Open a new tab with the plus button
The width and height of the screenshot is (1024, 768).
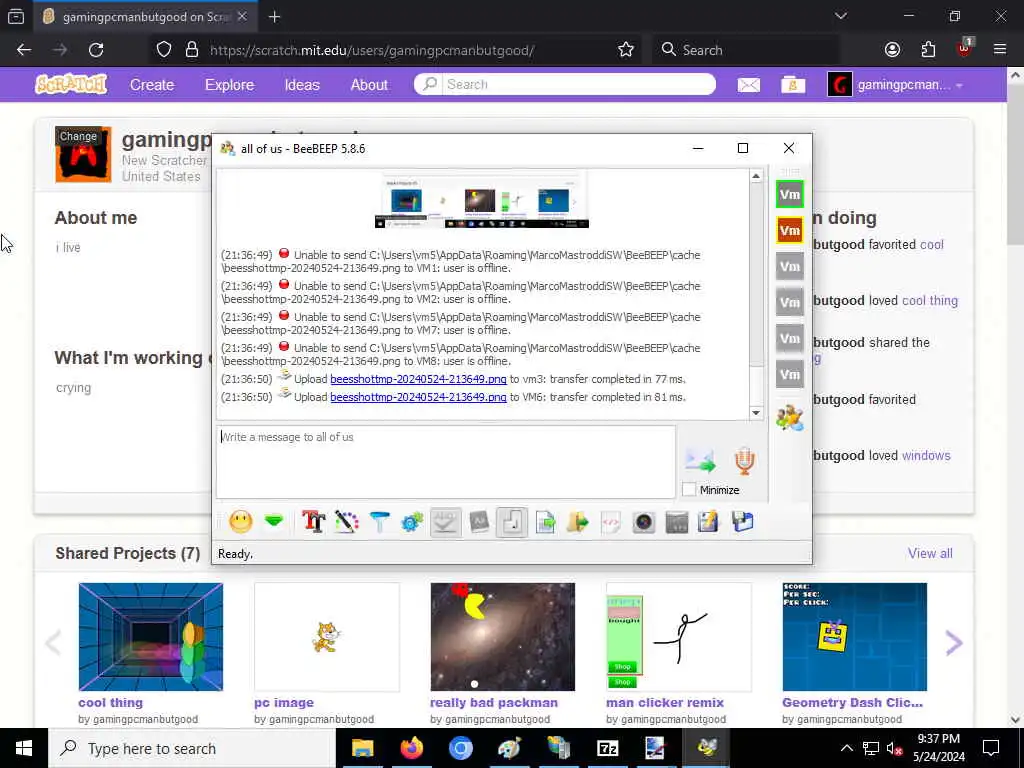coord(274,17)
